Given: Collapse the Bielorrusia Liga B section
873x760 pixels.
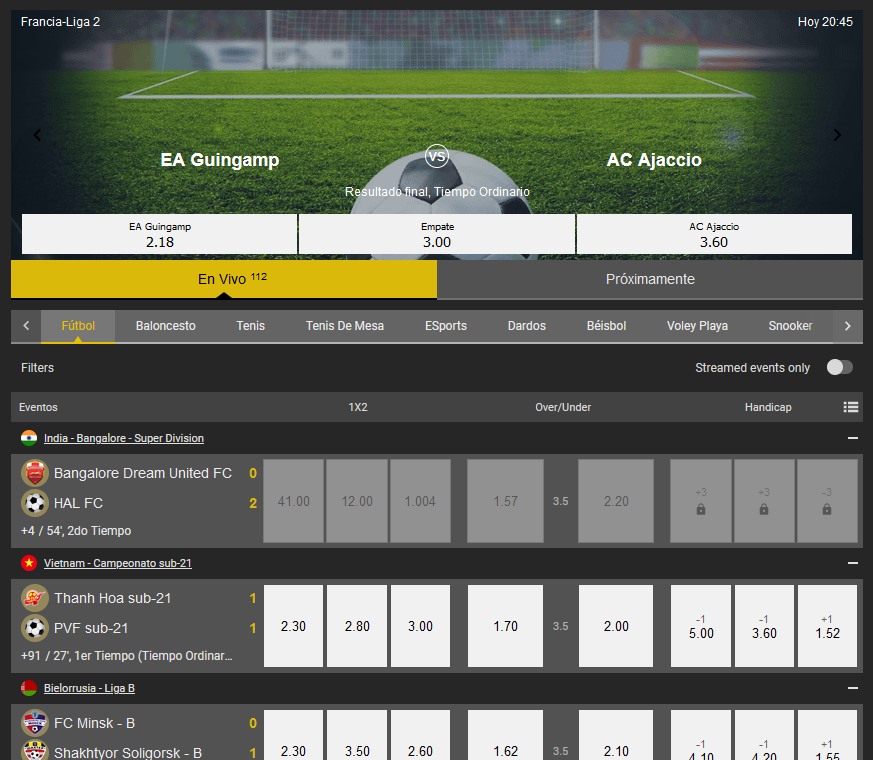Looking at the screenshot, I should [x=852, y=688].
